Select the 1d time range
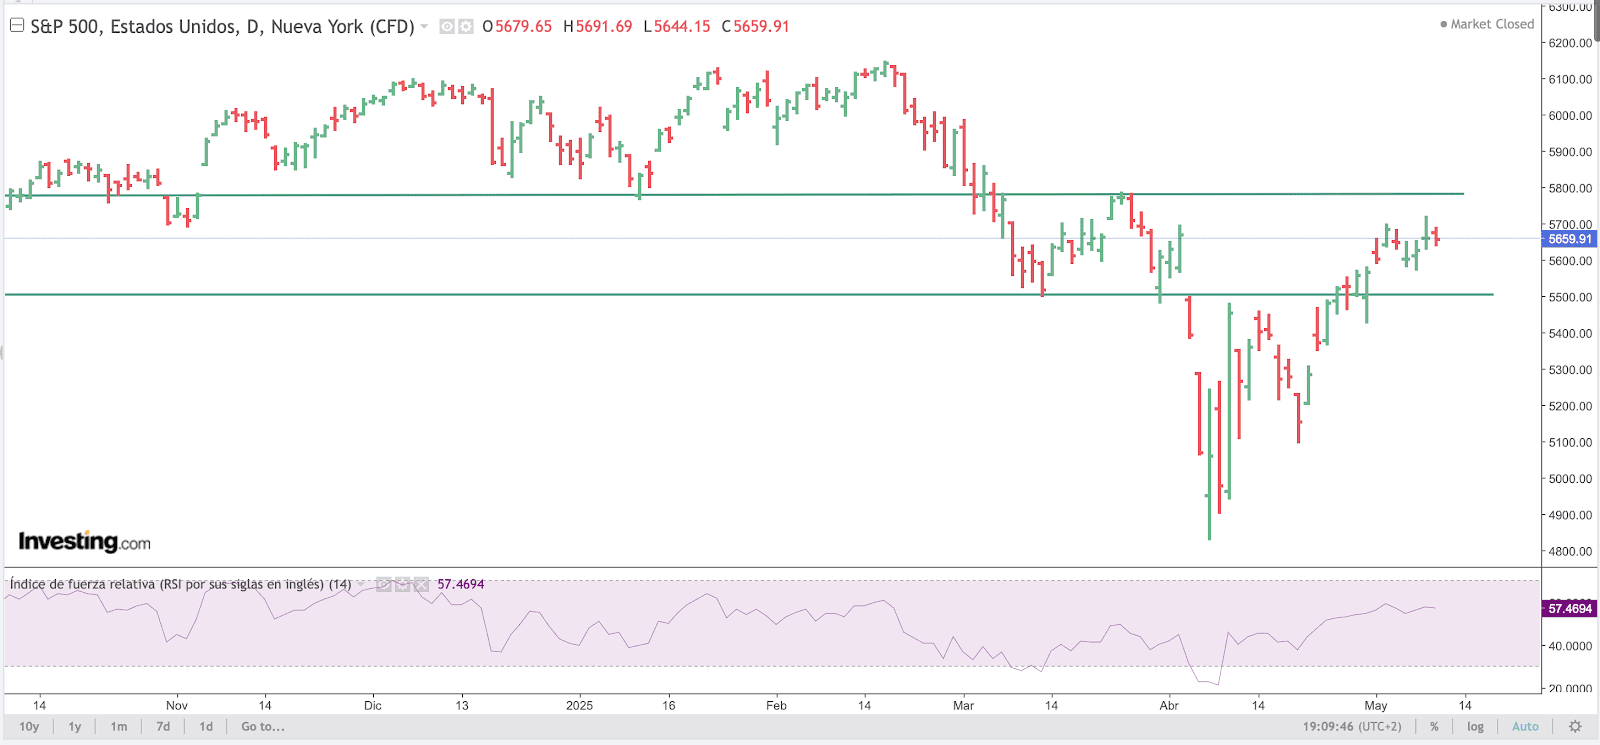Image resolution: width=1600 pixels, height=745 pixels. (x=206, y=727)
